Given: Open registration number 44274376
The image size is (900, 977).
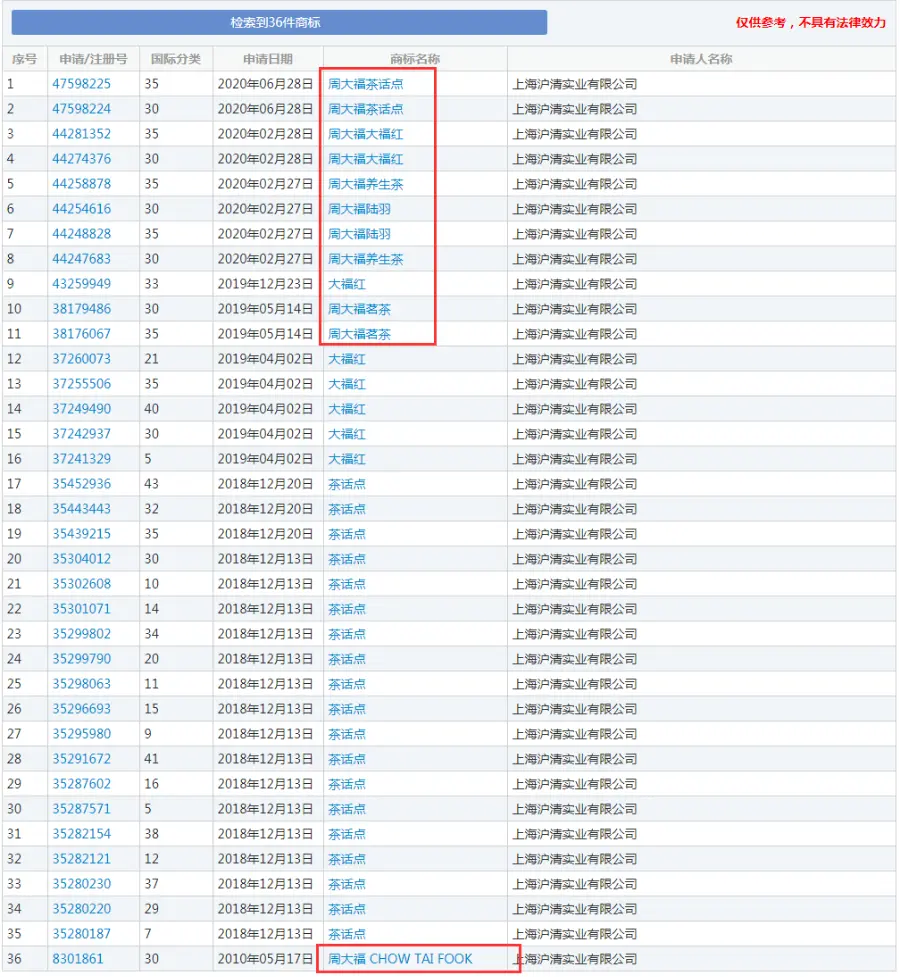Looking at the screenshot, I should click(x=82, y=159).
